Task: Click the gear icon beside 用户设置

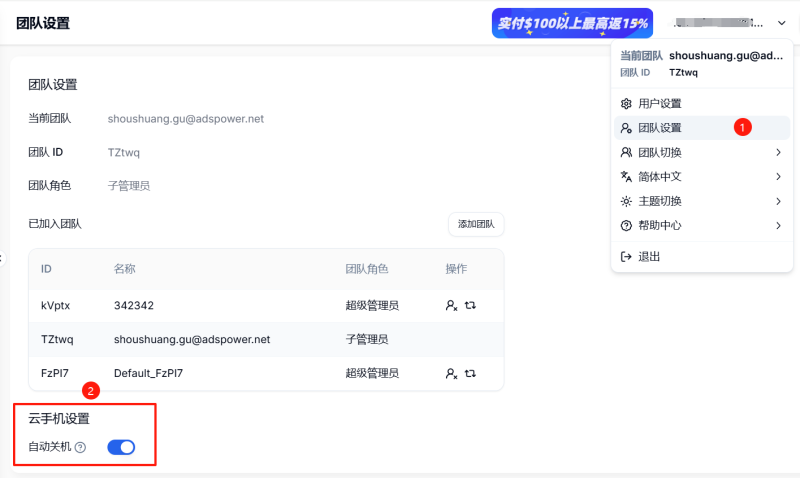Action: (x=626, y=104)
